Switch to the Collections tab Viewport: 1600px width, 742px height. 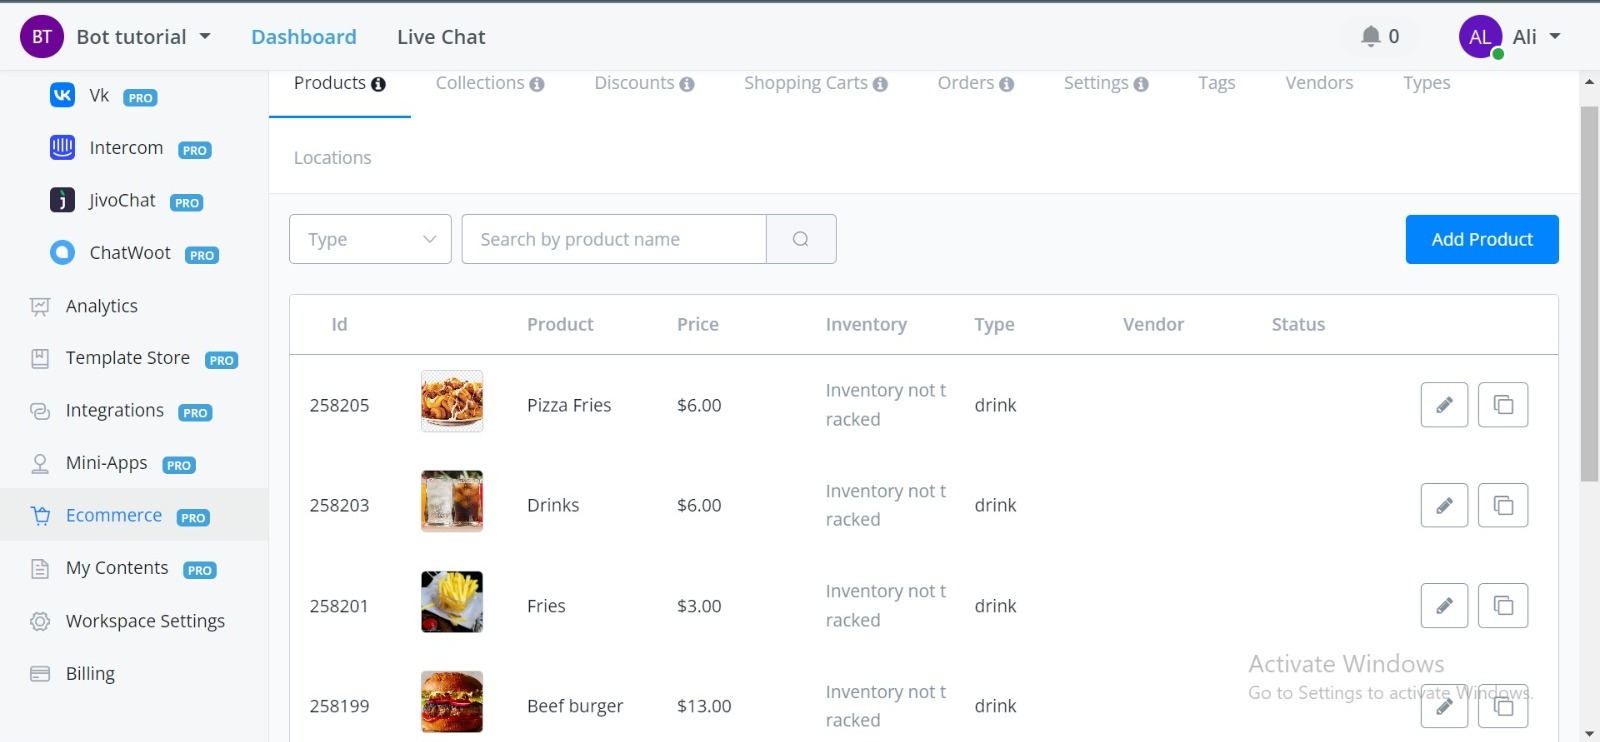point(481,83)
